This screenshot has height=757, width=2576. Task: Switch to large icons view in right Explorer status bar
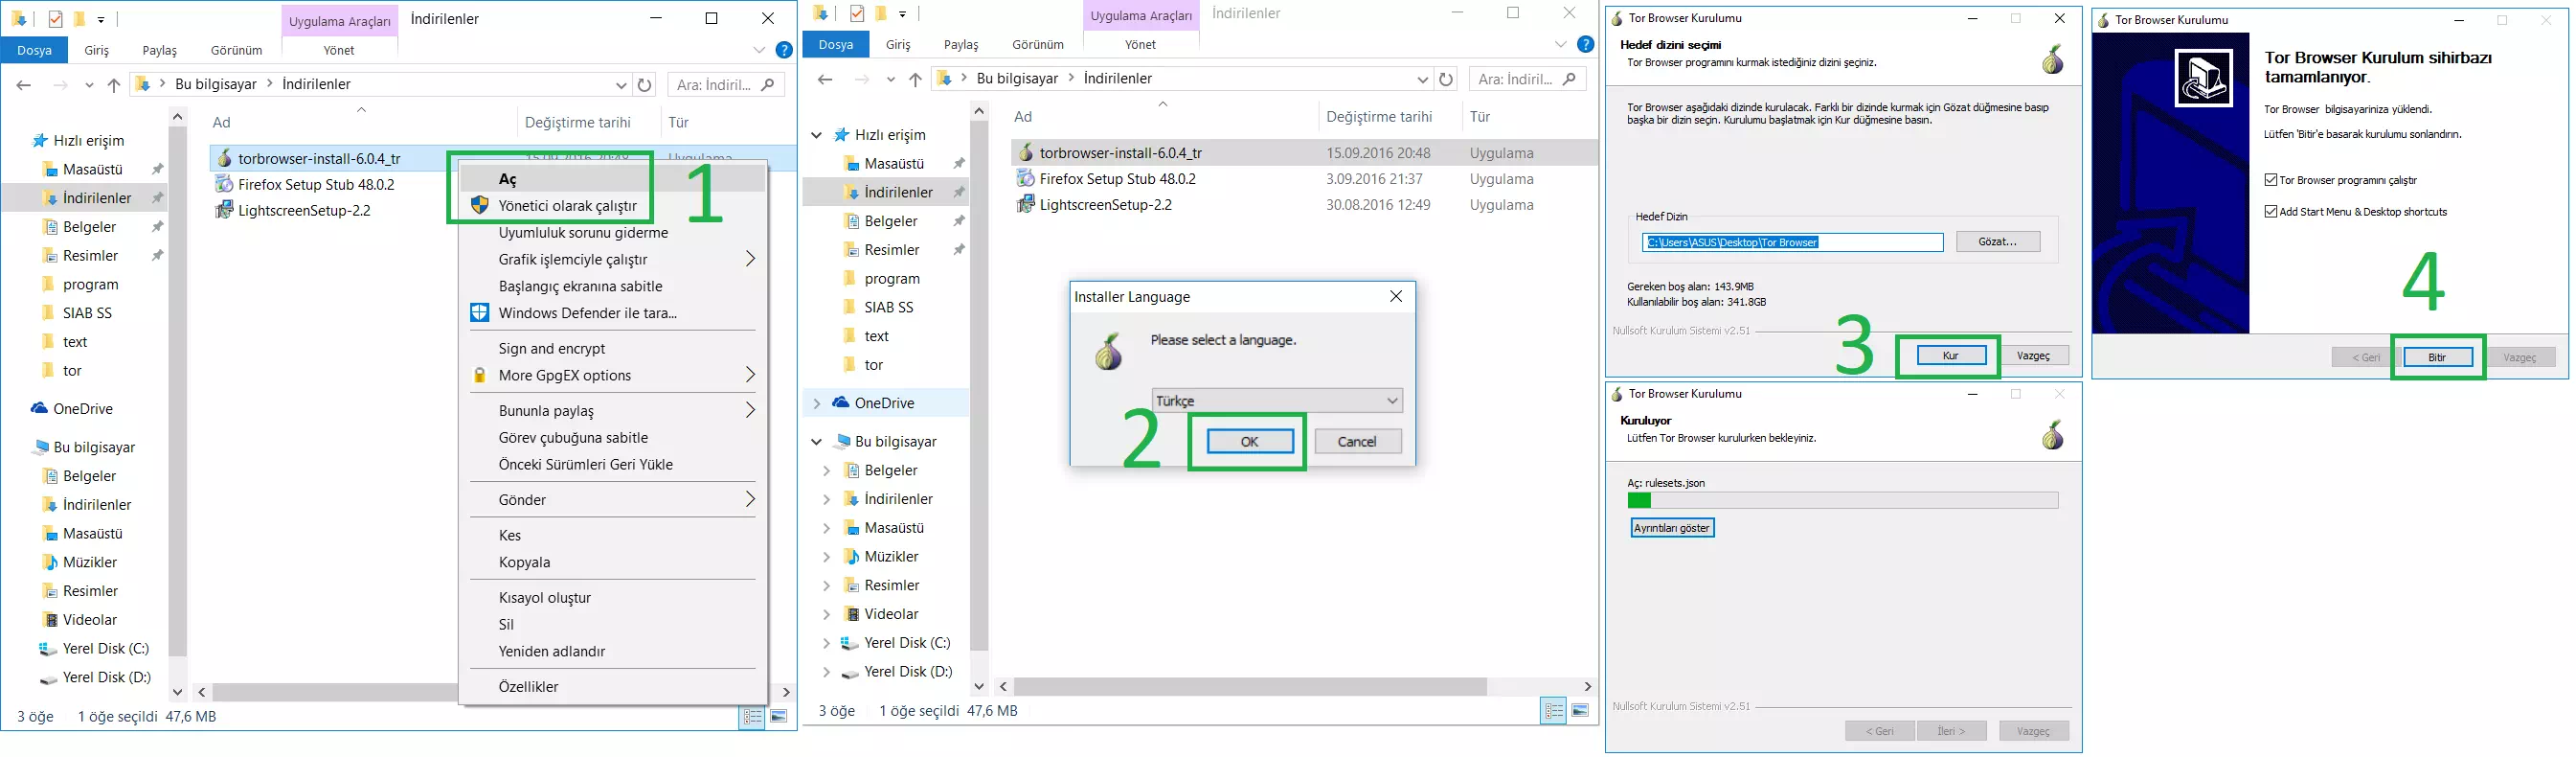point(1580,711)
